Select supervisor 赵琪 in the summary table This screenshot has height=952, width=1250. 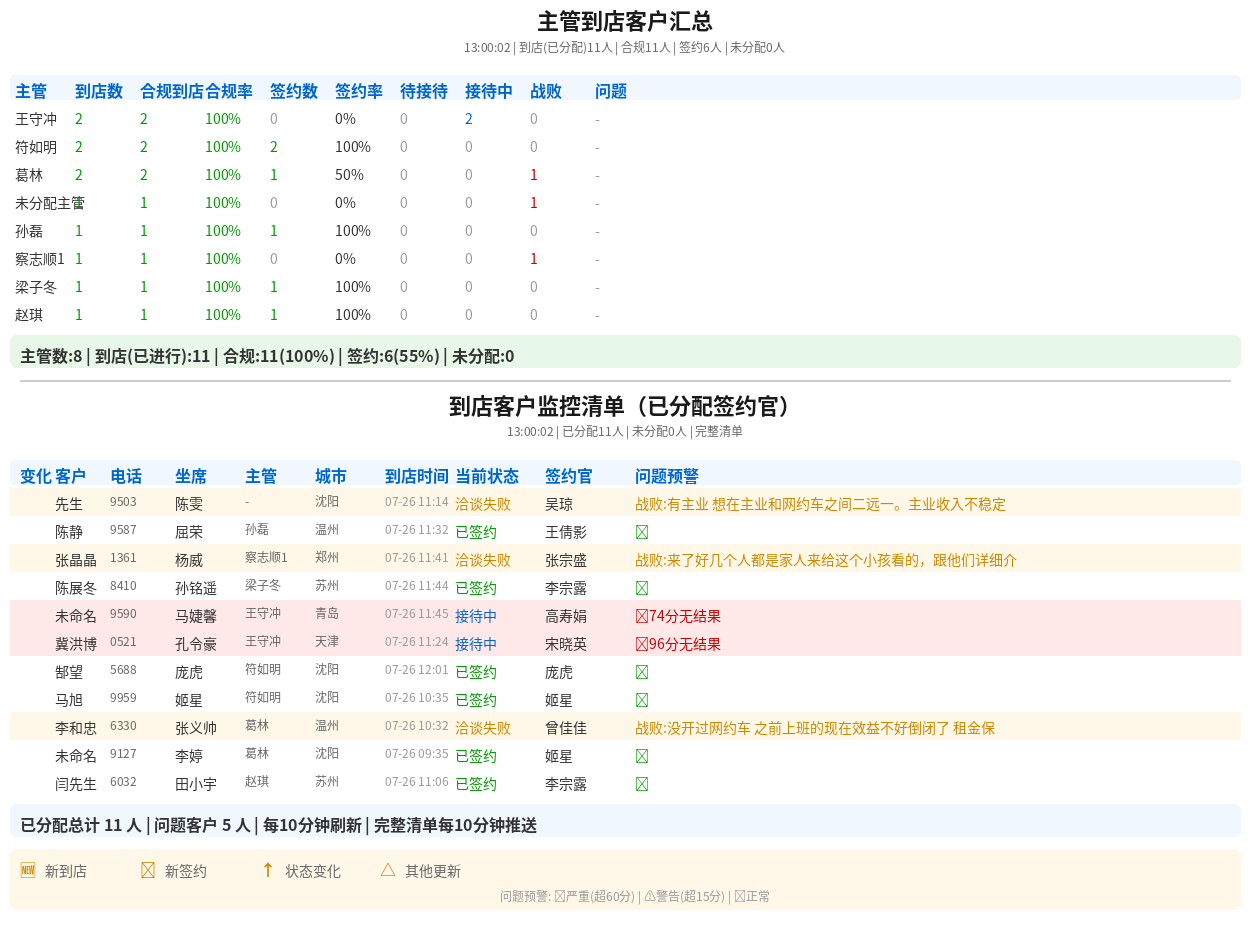pos(29,315)
